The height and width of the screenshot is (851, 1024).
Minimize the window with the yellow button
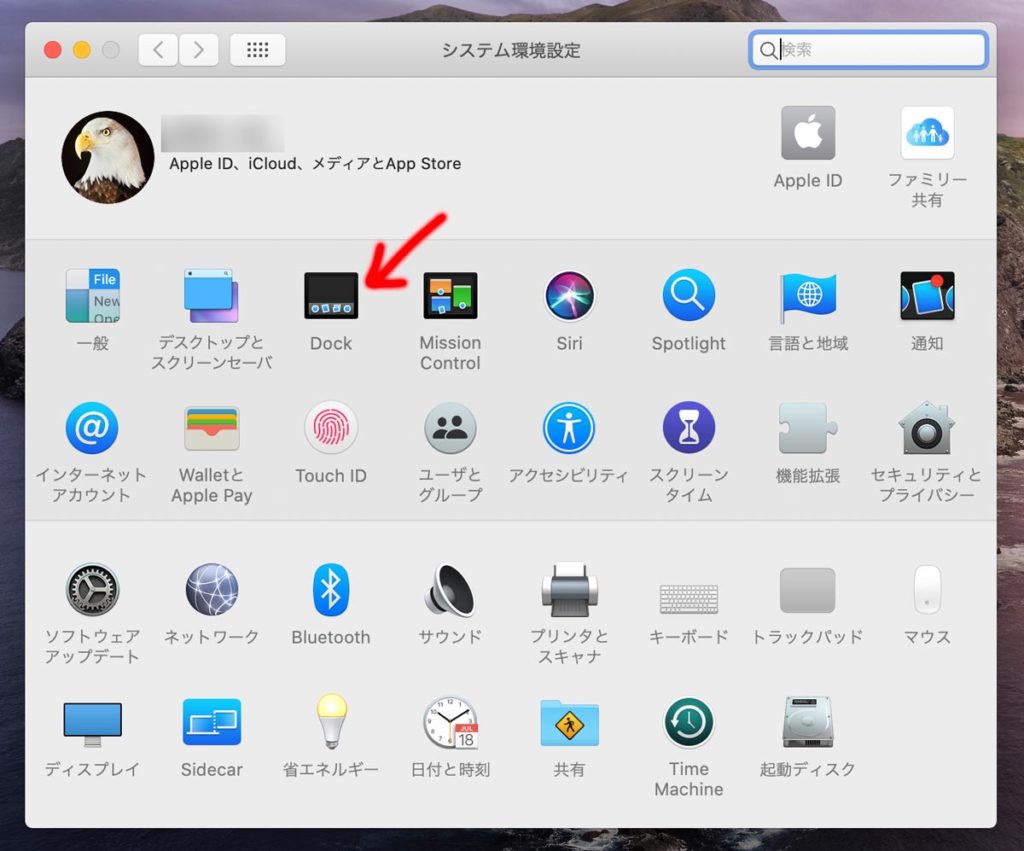(x=82, y=50)
